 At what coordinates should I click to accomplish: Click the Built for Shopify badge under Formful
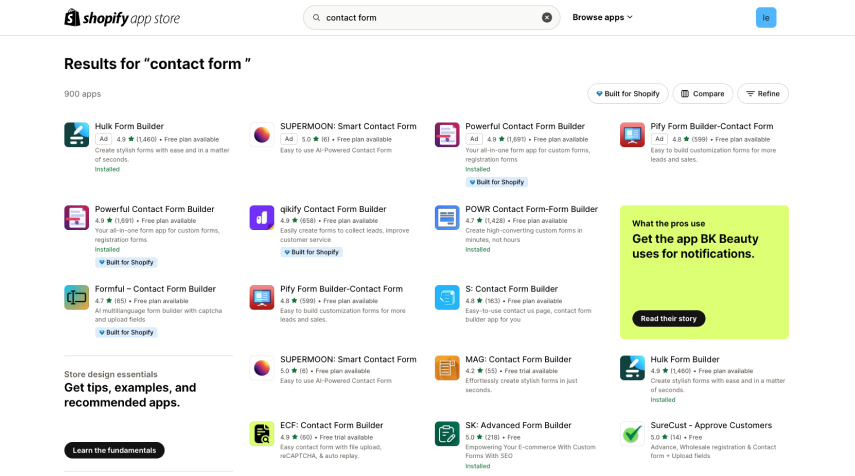click(x=126, y=332)
